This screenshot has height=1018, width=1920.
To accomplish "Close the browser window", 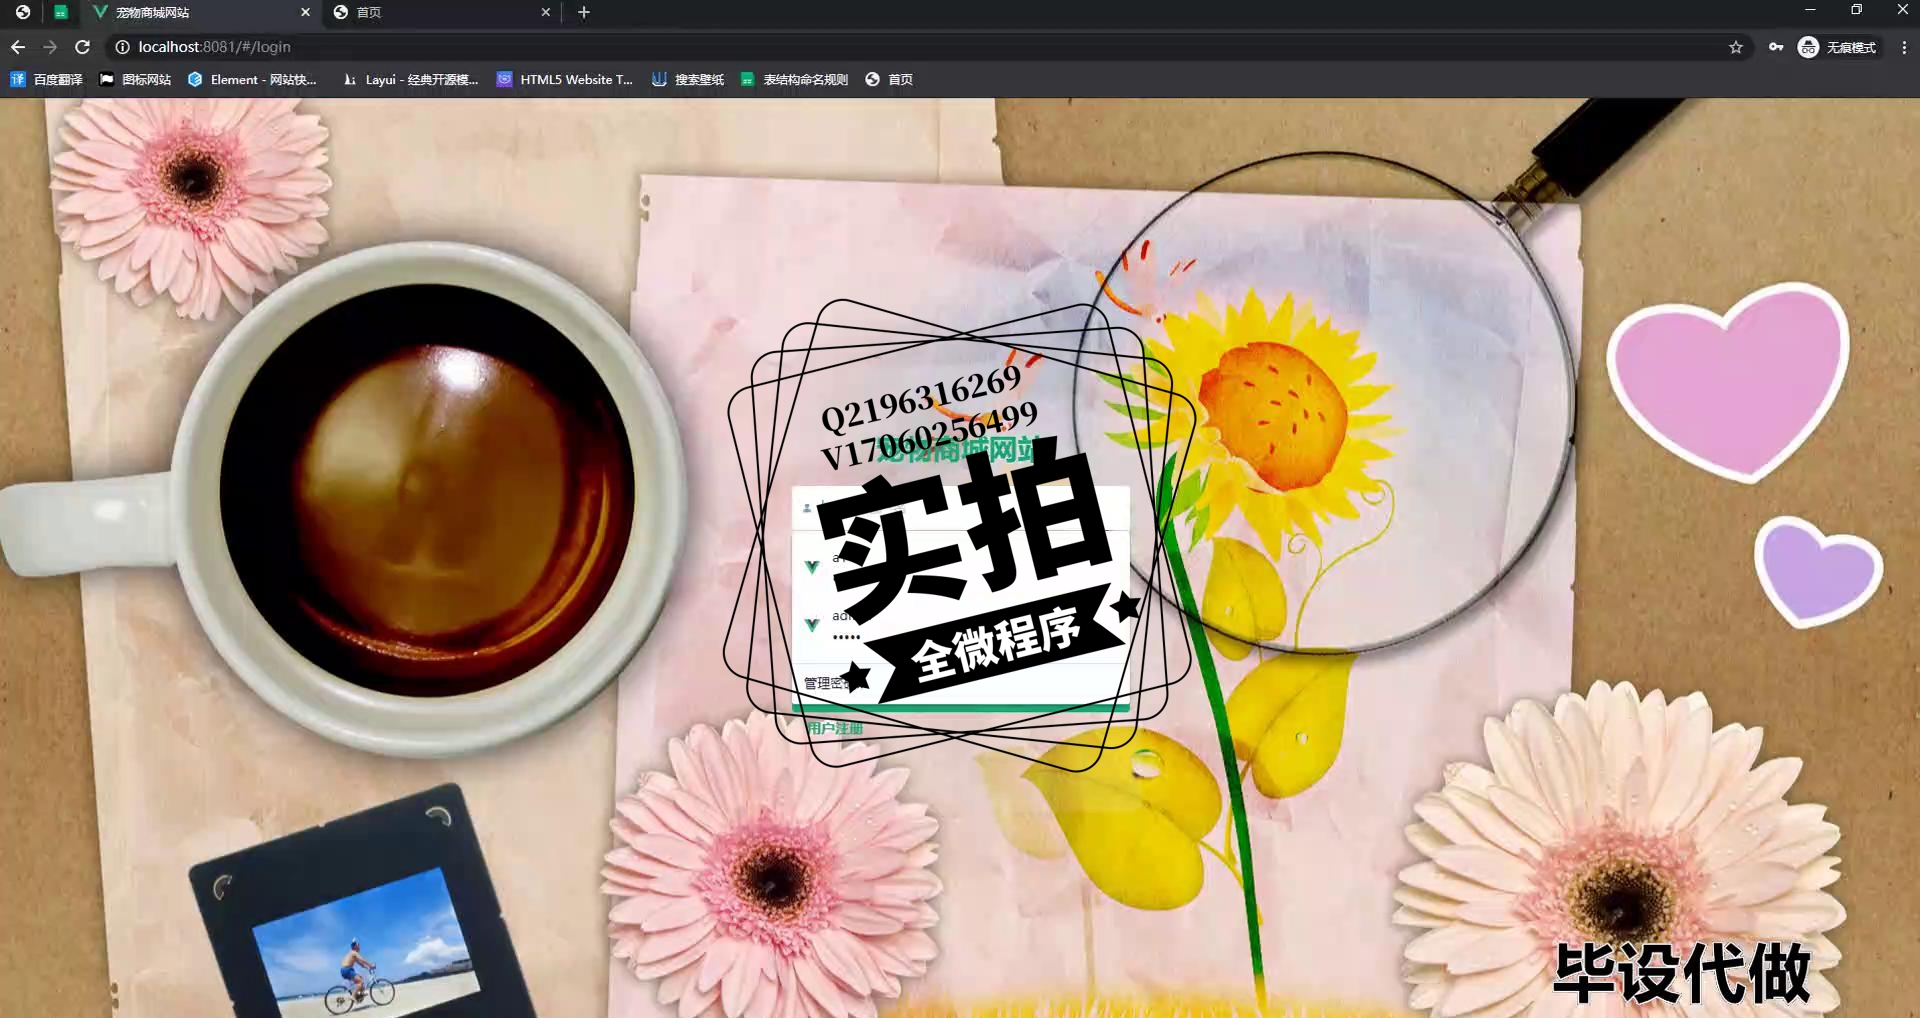I will click(1902, 10).
